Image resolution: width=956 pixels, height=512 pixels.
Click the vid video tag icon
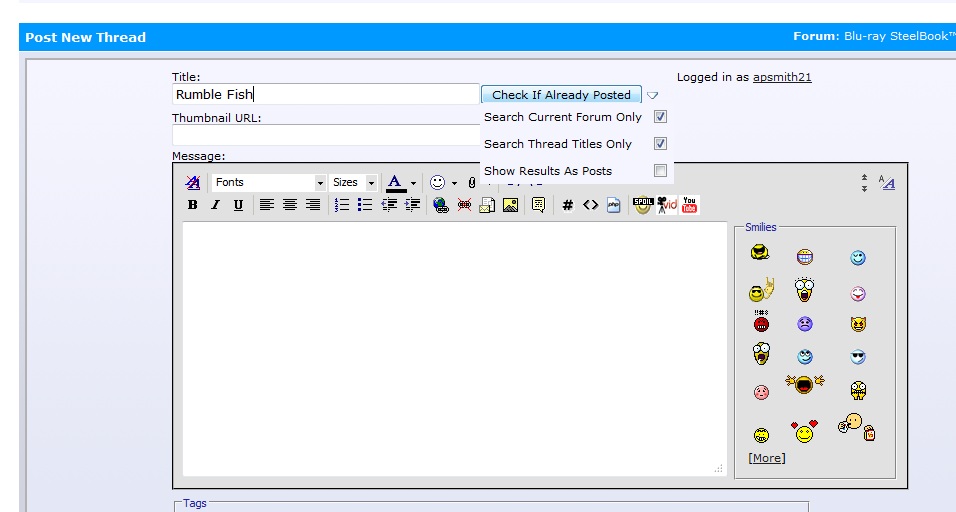pos(666,205)
